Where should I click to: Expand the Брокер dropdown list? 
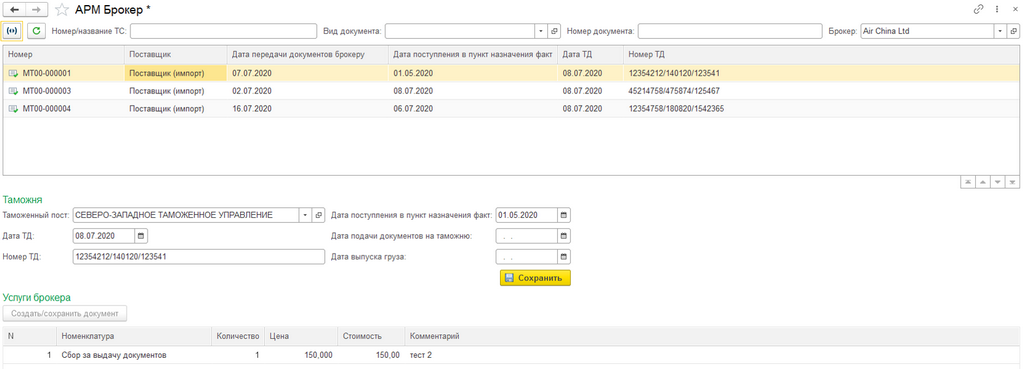coord(1000,31)
